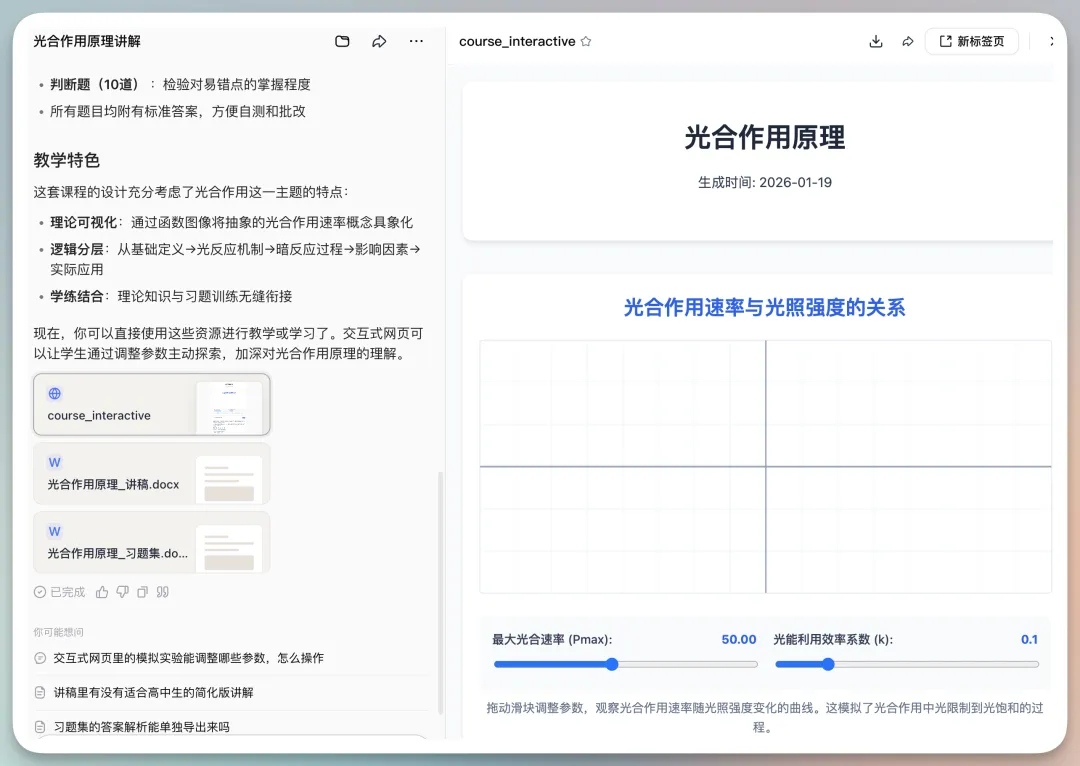Click the quote icon under the reply
Viewport: 1080px width, 766px height.
(x=162, y=592)
